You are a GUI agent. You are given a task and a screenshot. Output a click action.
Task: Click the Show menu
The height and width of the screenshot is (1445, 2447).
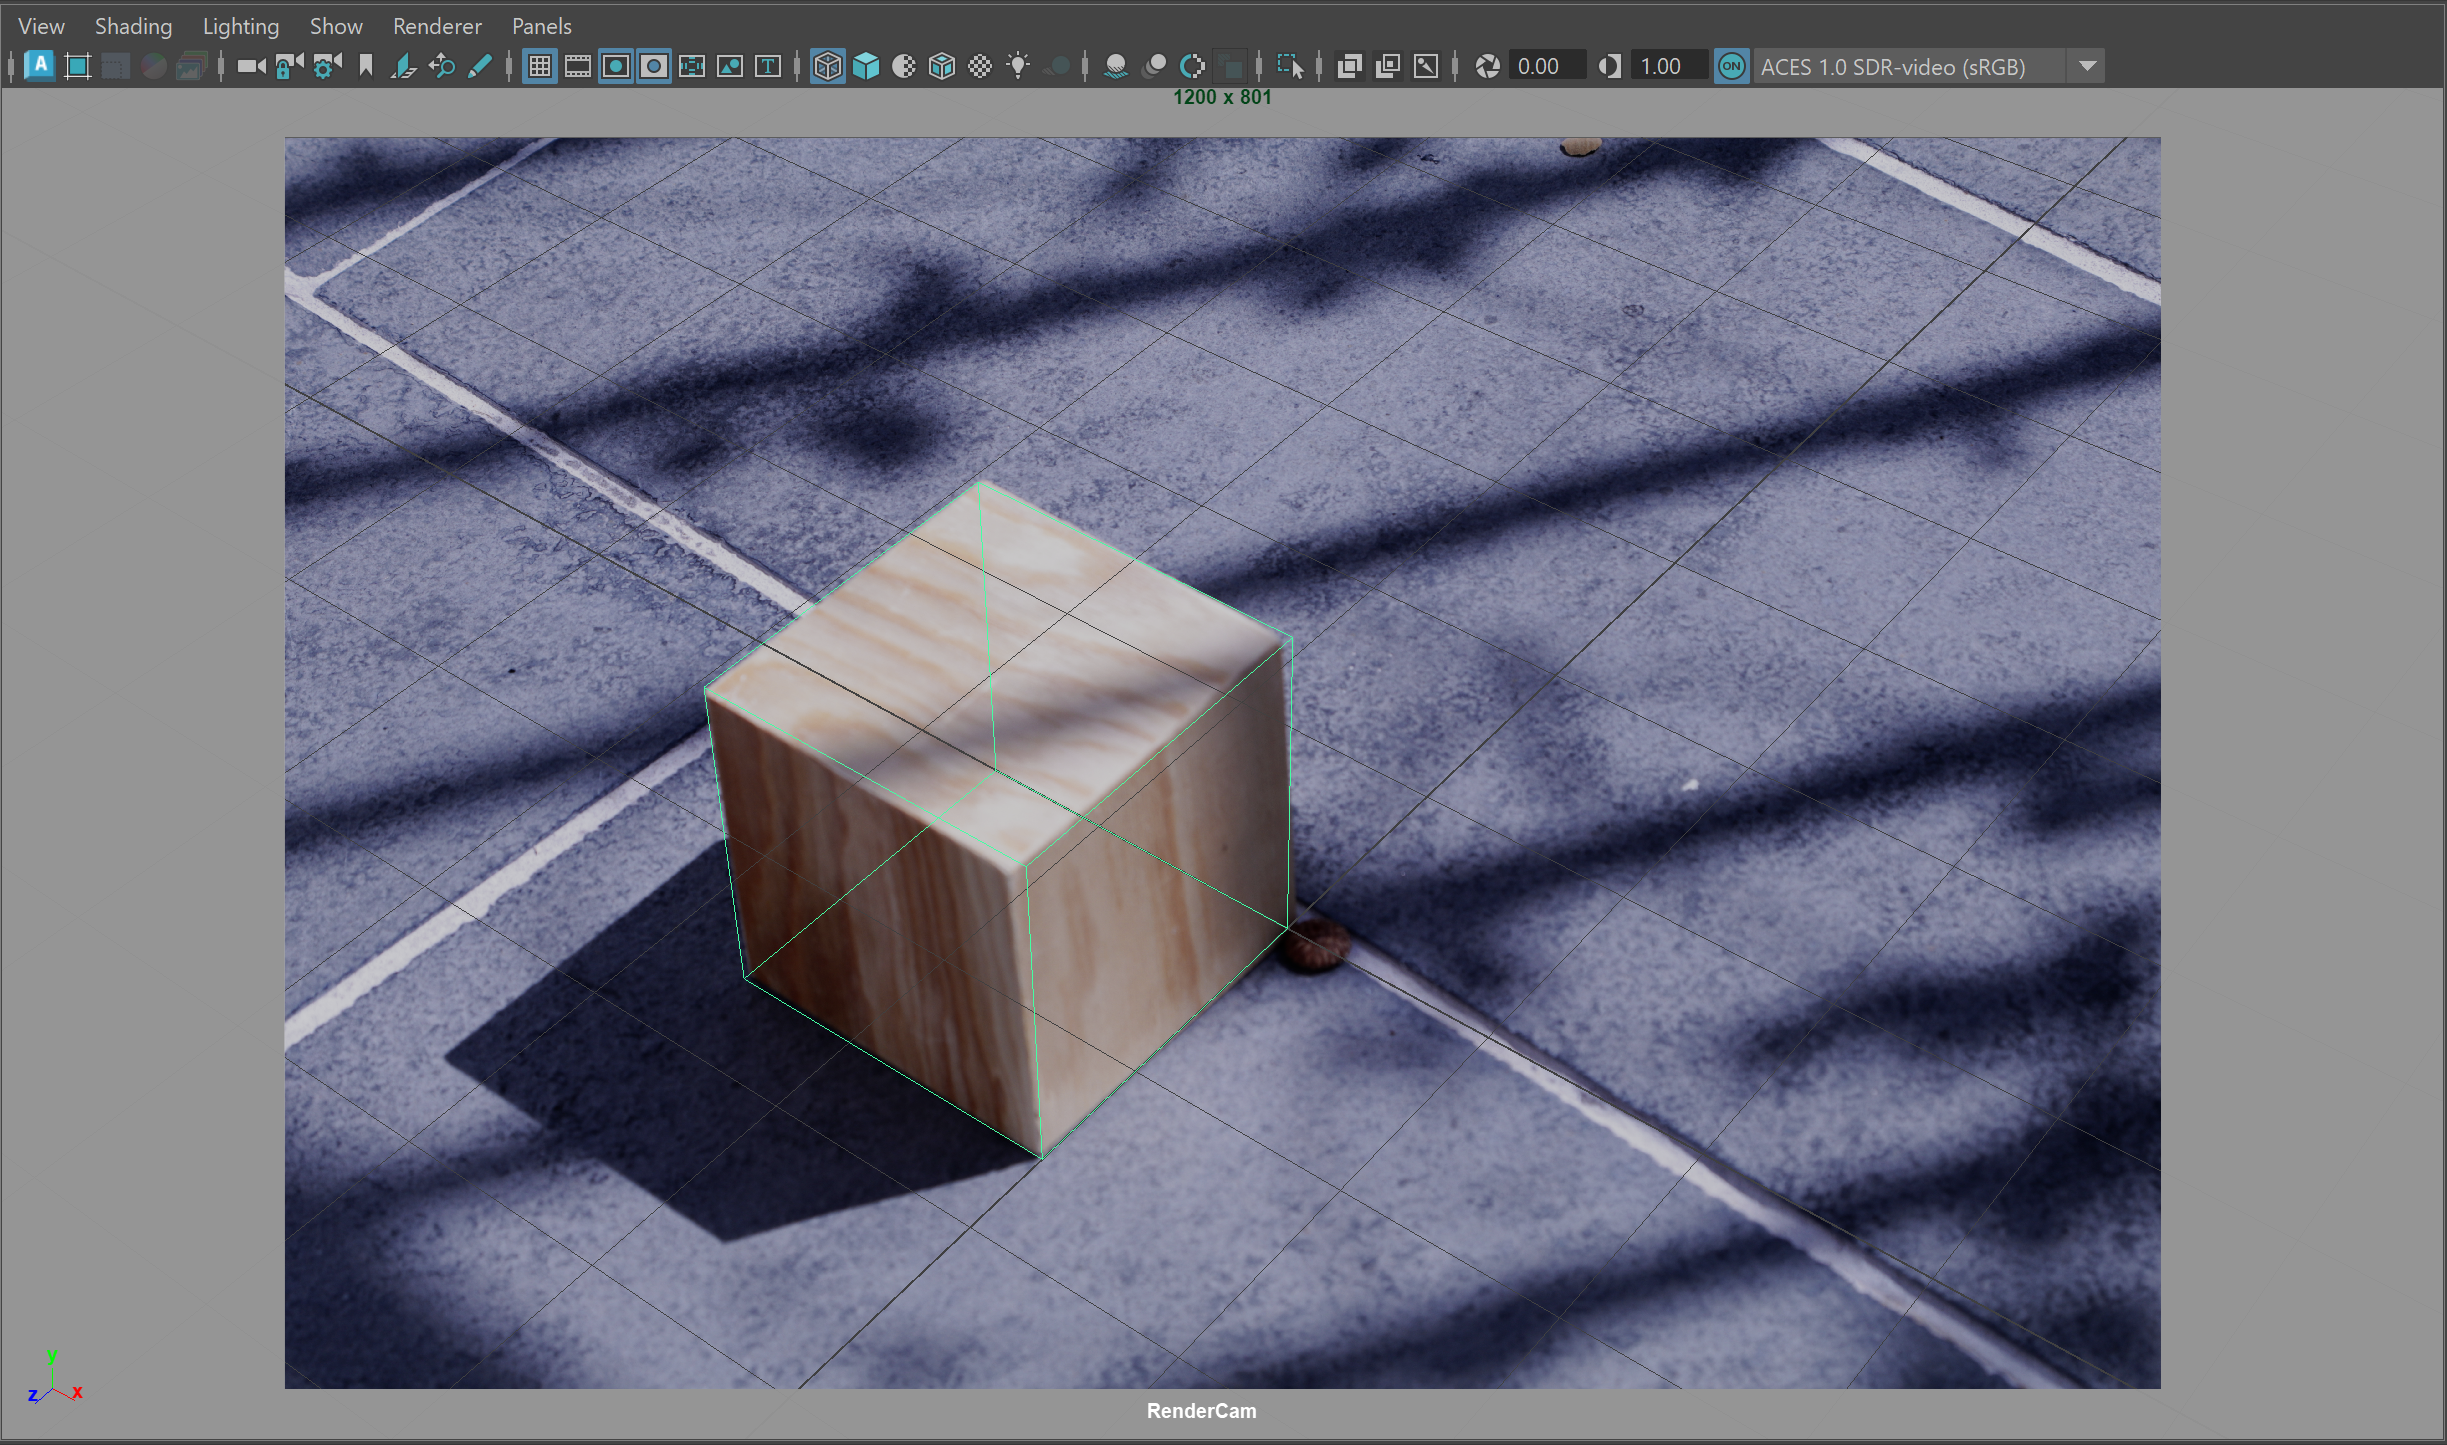[x=335, y=26]
